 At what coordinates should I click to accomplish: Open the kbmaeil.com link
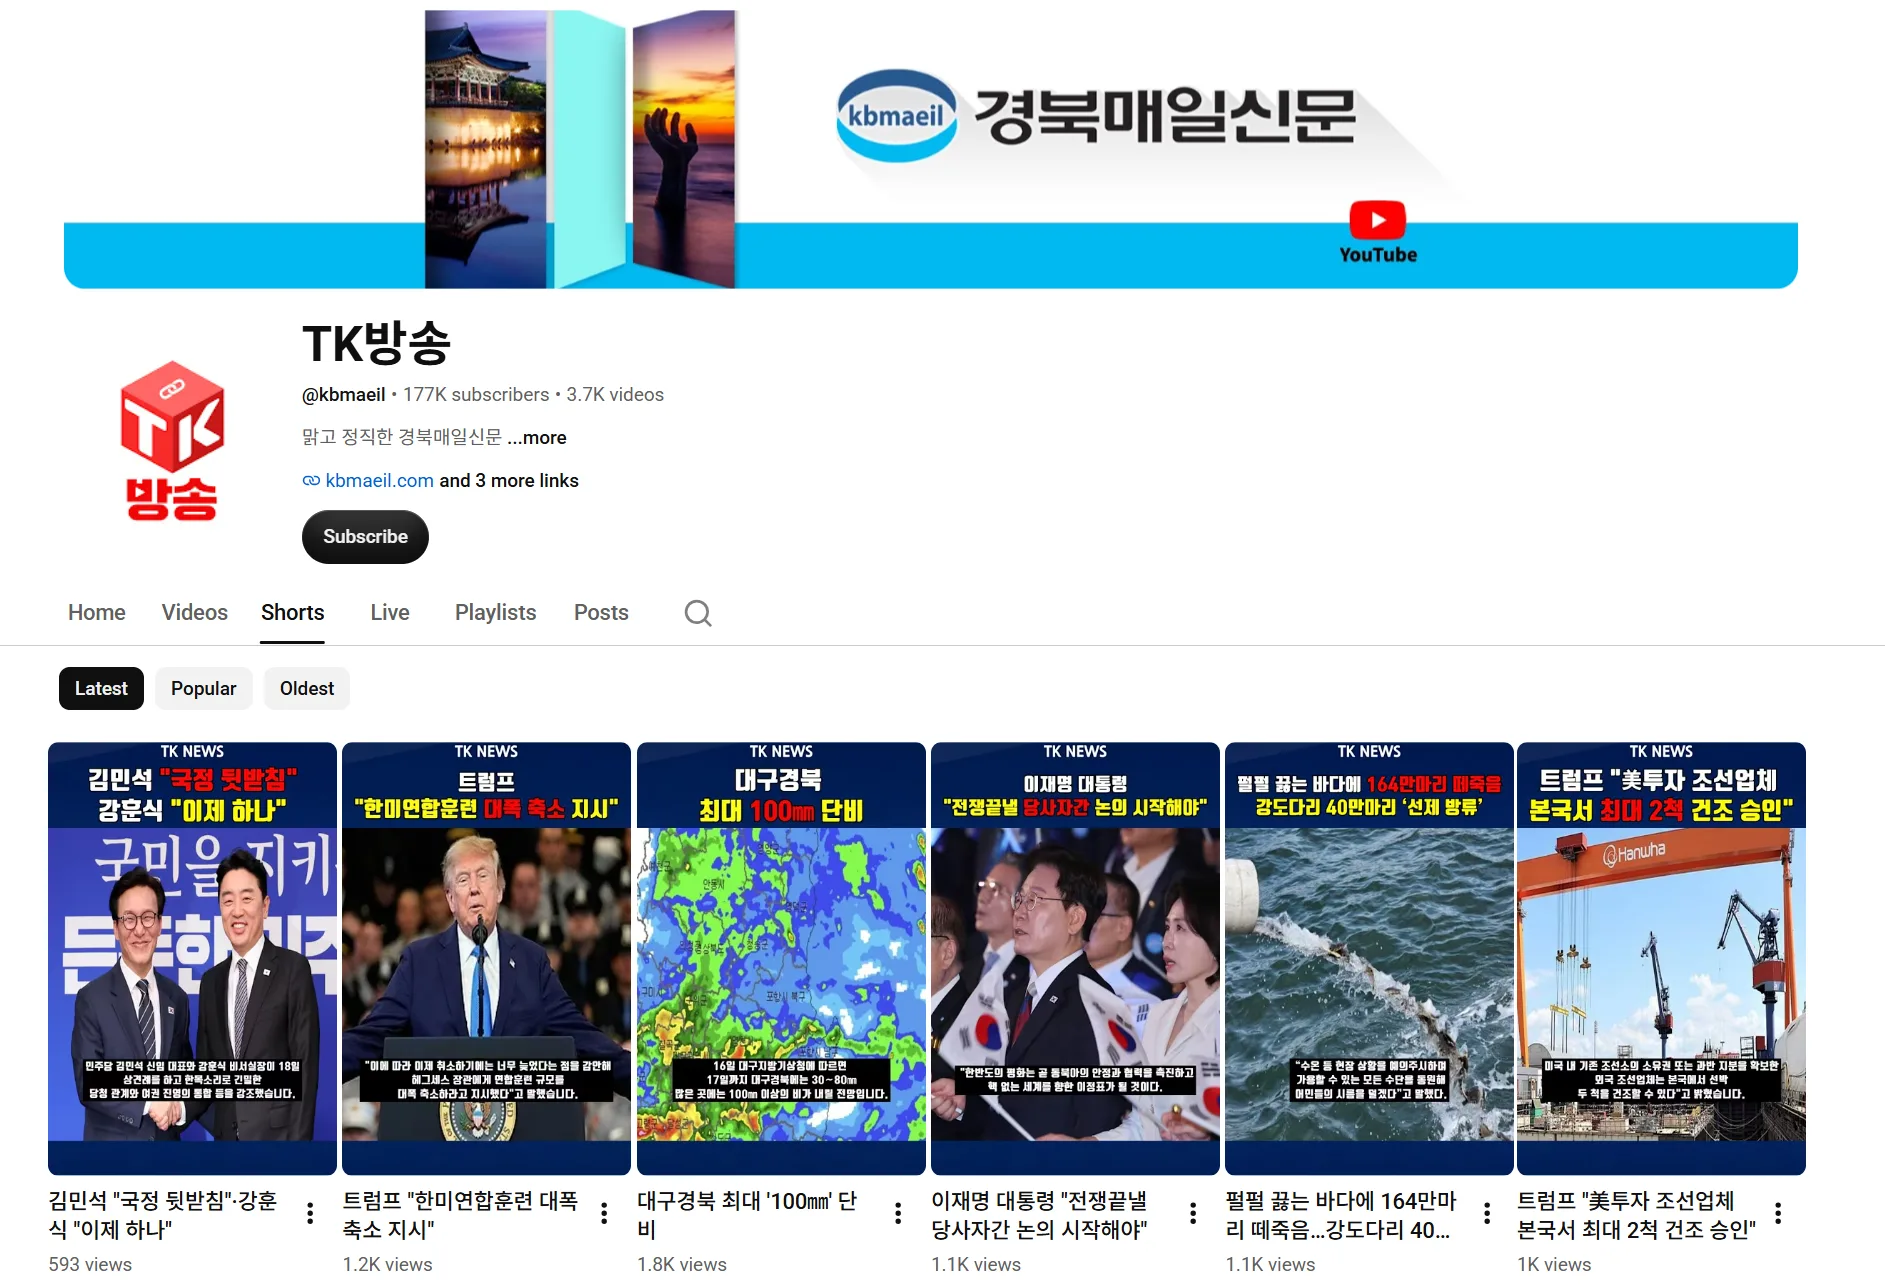coord(380,481)
